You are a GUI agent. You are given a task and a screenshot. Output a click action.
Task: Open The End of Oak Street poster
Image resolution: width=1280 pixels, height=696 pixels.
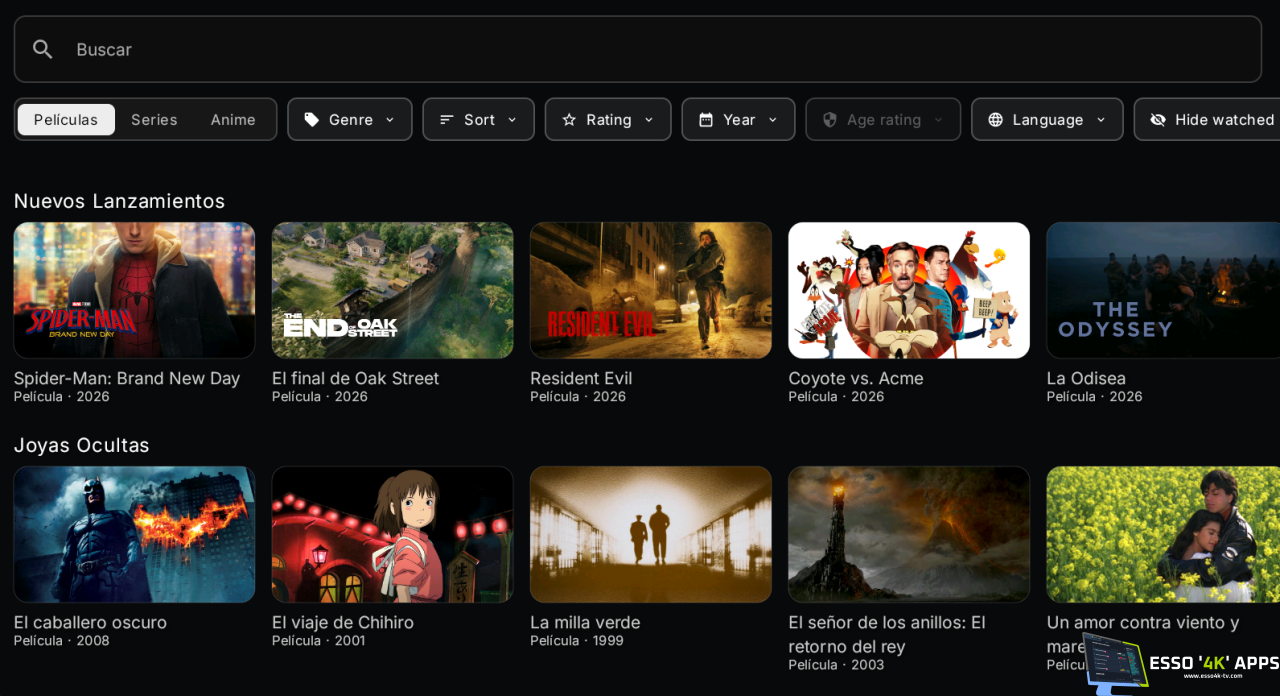pos(392,290)
